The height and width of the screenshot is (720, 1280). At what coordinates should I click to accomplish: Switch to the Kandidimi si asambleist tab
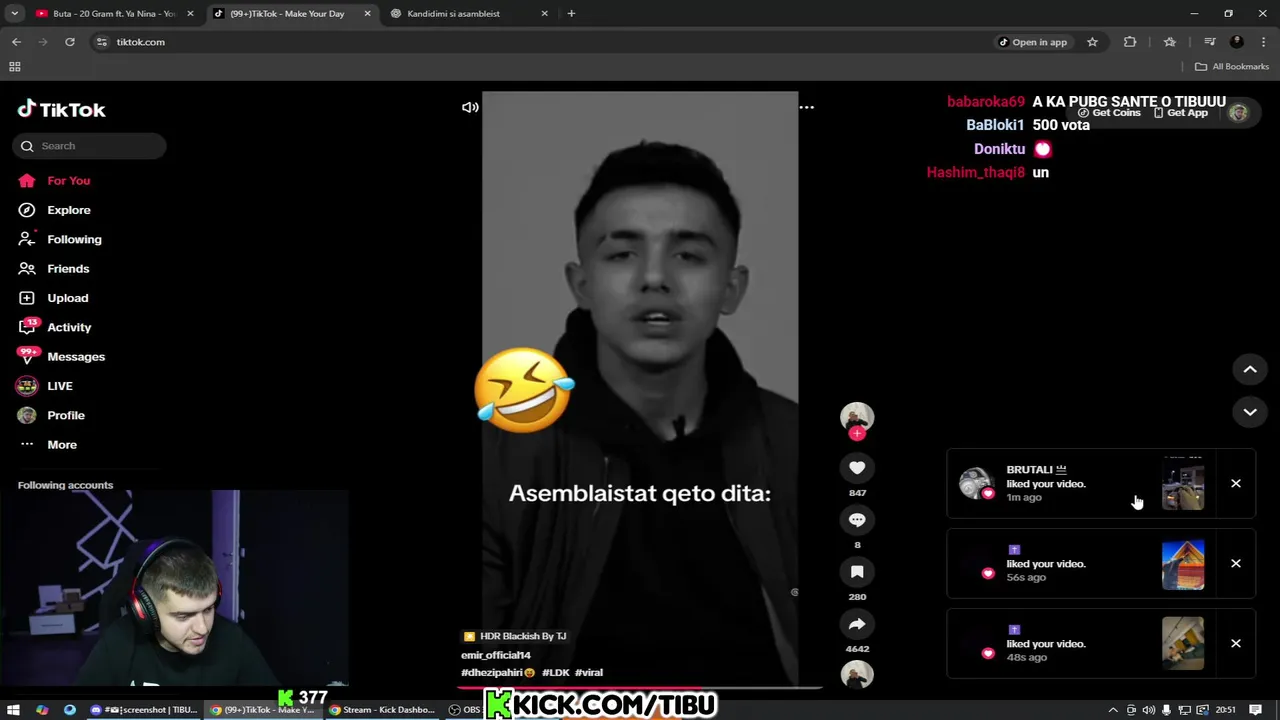coord(454,14)
